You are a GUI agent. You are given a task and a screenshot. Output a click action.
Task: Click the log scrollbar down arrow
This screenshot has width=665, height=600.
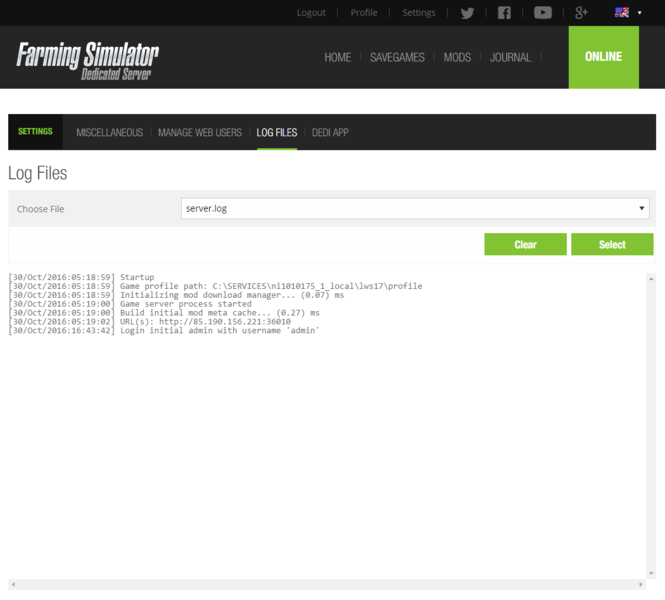click(x=651, y=574)
